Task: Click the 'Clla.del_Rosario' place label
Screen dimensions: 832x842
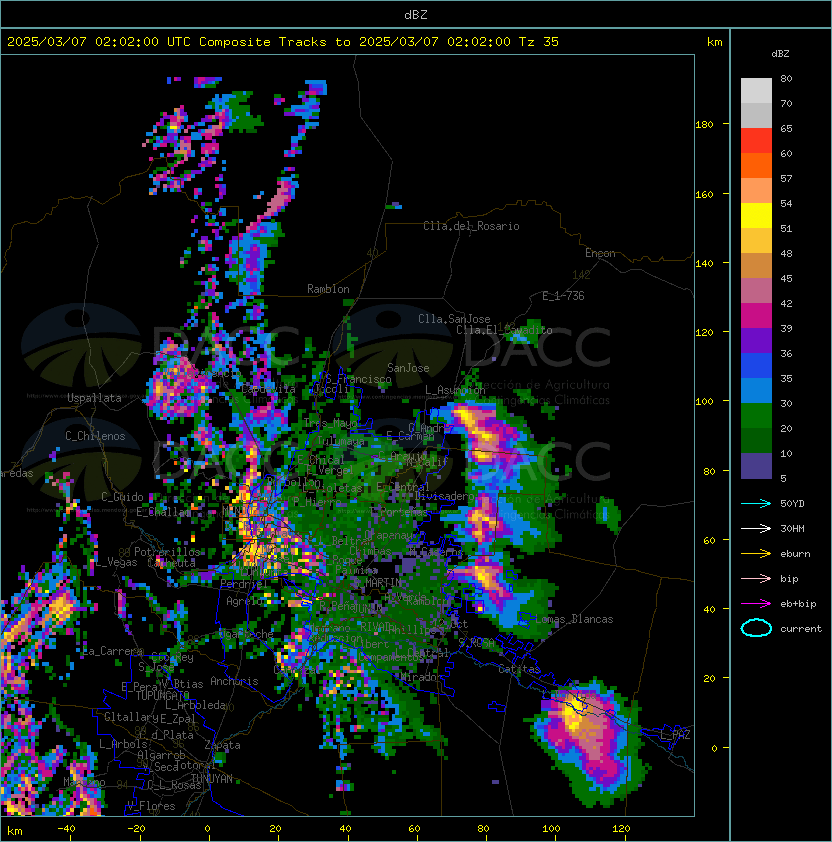Action: coord(471,226)
